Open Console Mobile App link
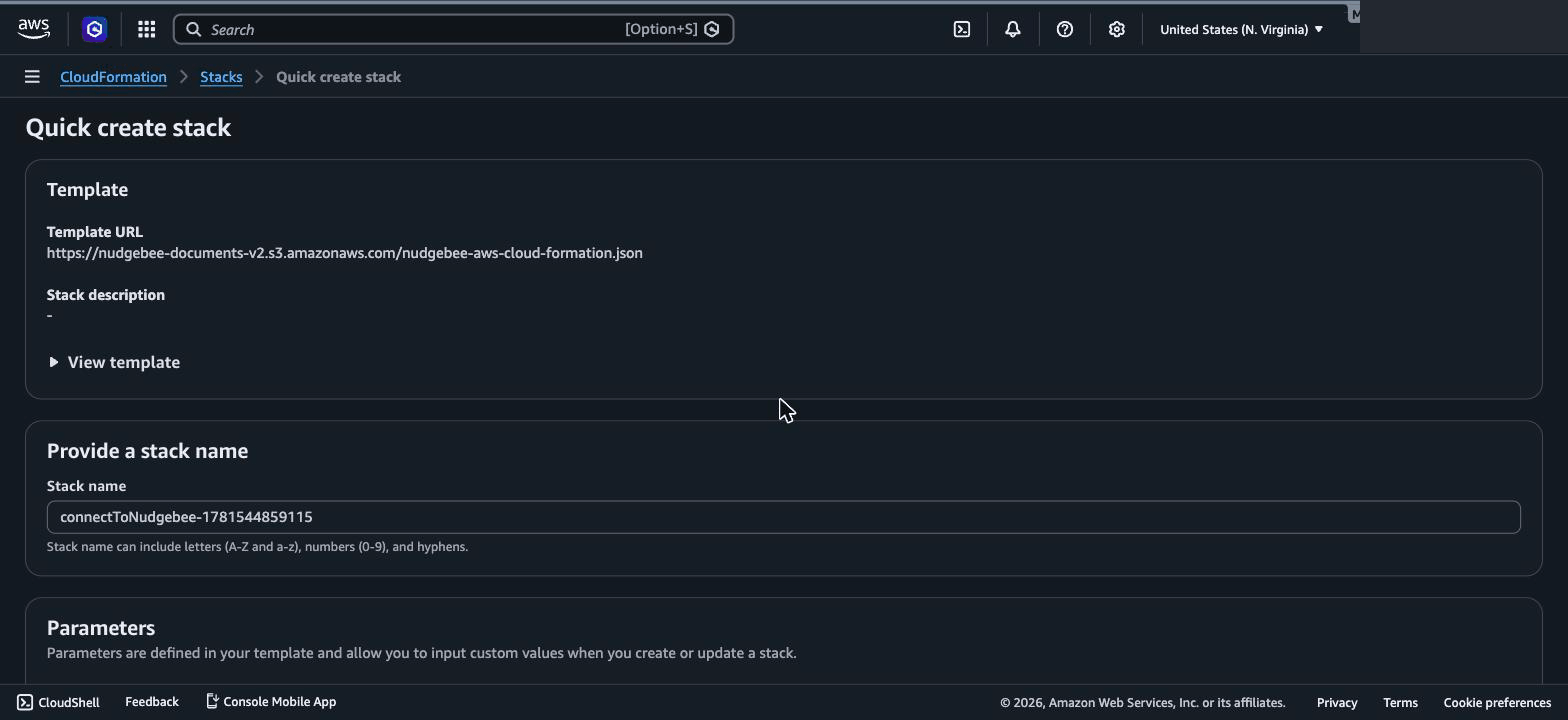The width and height of the screenshot is (1568, 720). (x=271, y=702)
